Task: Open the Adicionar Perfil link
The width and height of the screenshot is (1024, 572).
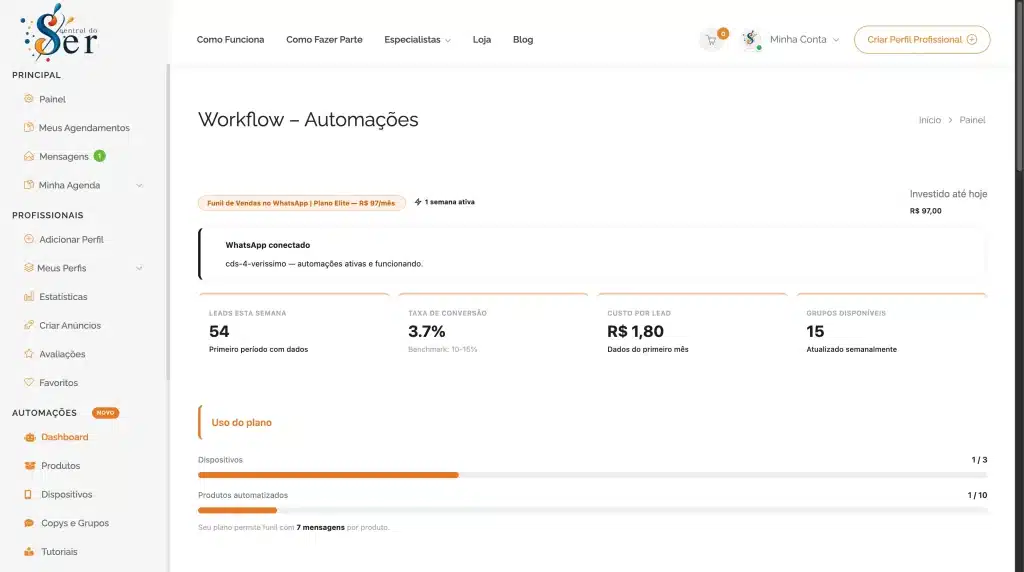Action: pos(71,240)
